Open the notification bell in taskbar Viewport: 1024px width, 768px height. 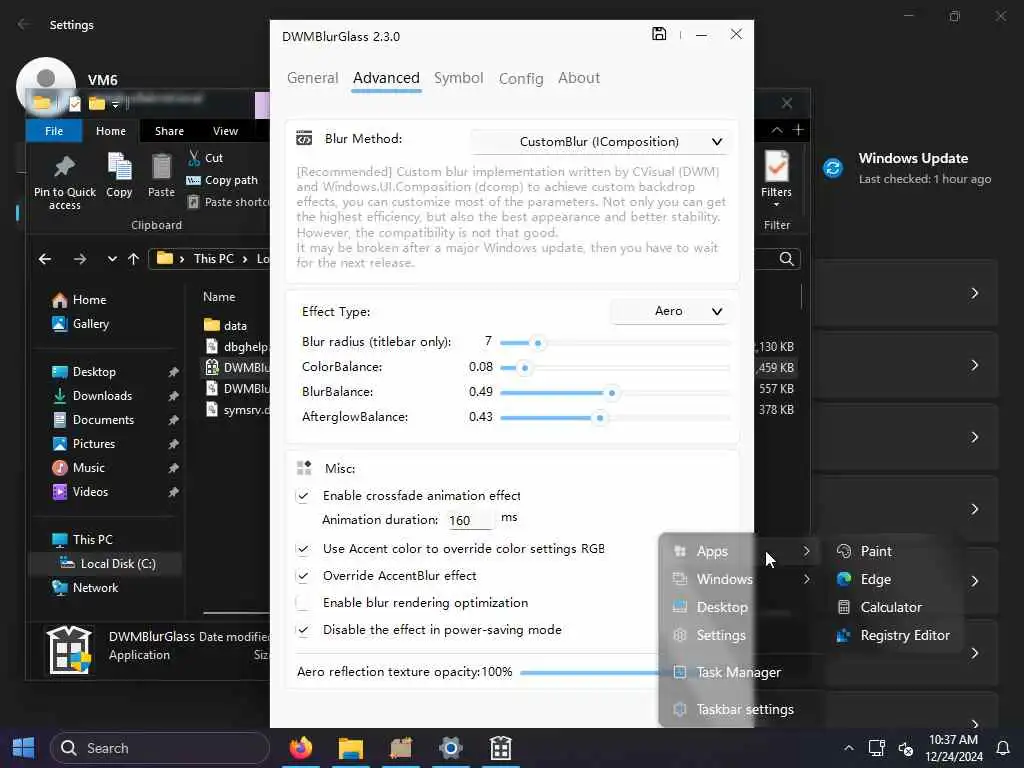tap(1002, 748)
